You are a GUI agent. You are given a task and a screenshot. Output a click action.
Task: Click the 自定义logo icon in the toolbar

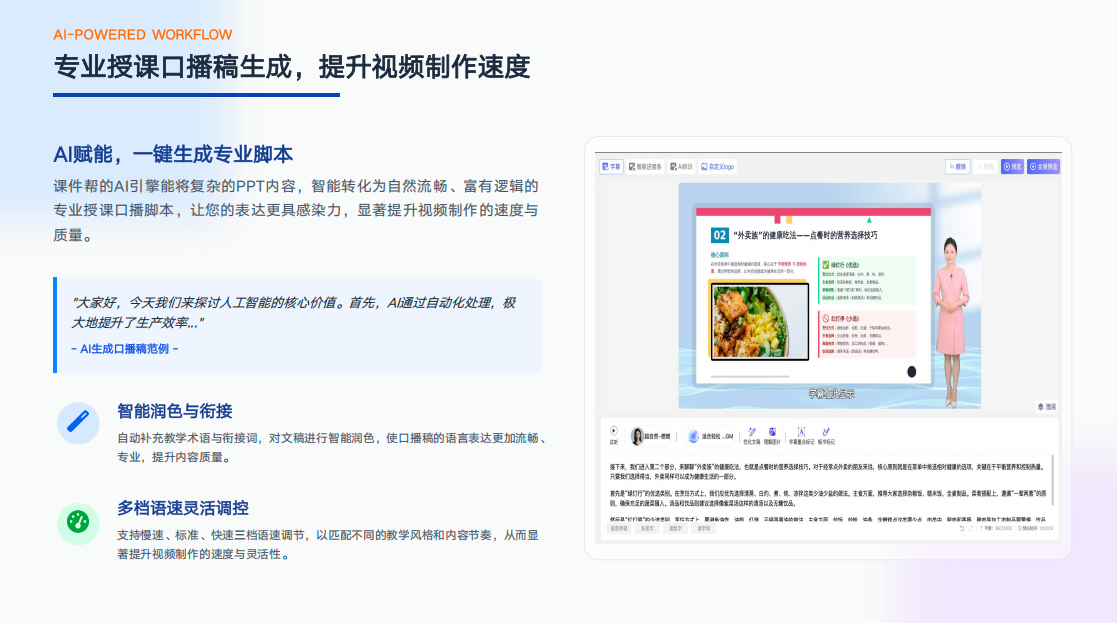tap(716, 167)
